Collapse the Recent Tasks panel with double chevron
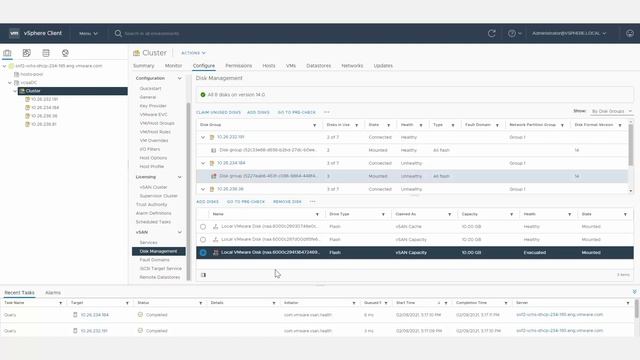This screenshot has width=640, height=360. (634, 292)
